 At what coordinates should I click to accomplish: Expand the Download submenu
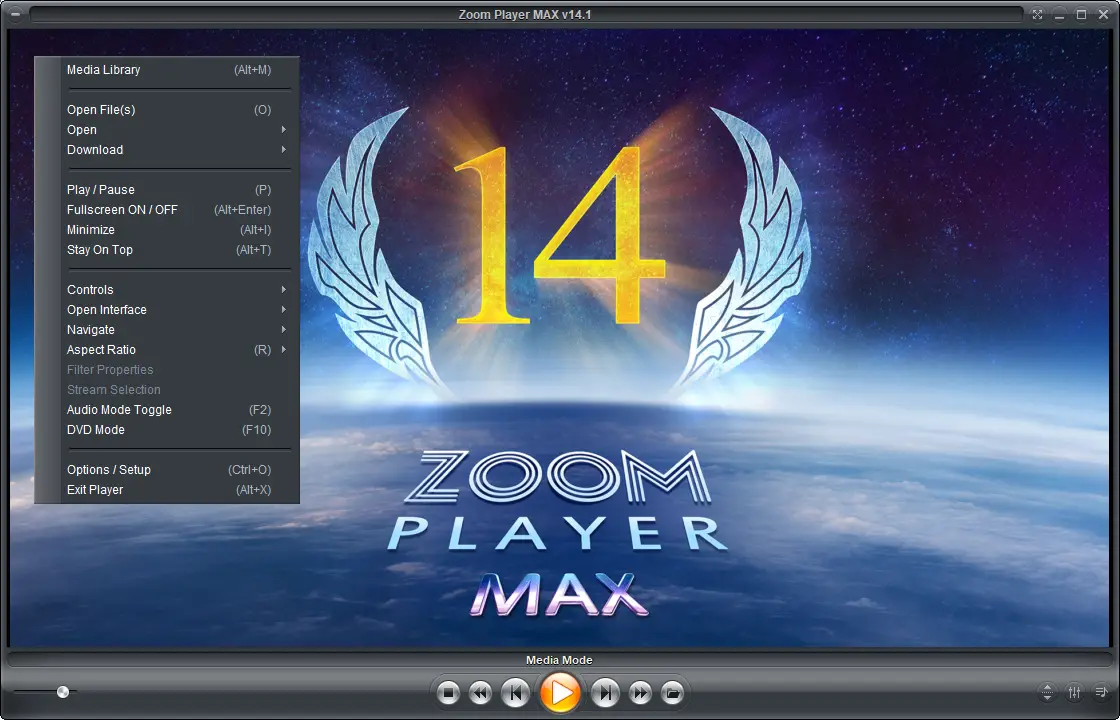pos(169,150)
